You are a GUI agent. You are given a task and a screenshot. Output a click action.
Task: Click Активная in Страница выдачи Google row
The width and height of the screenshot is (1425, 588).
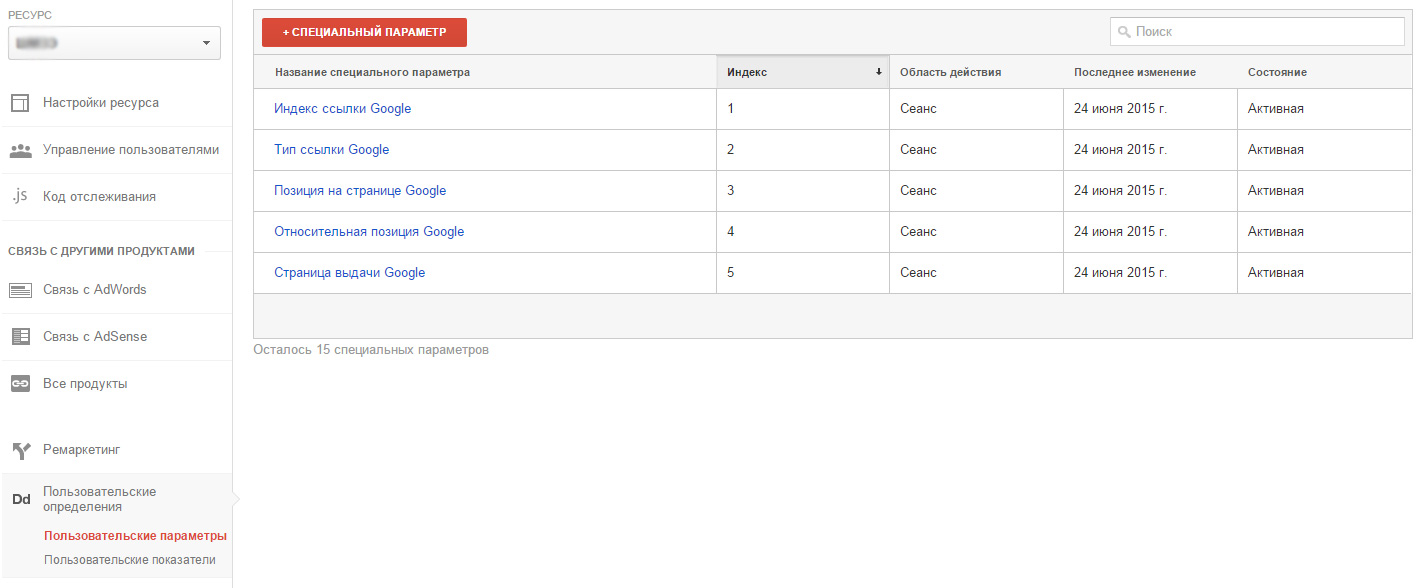click(x=1276, y=273)
